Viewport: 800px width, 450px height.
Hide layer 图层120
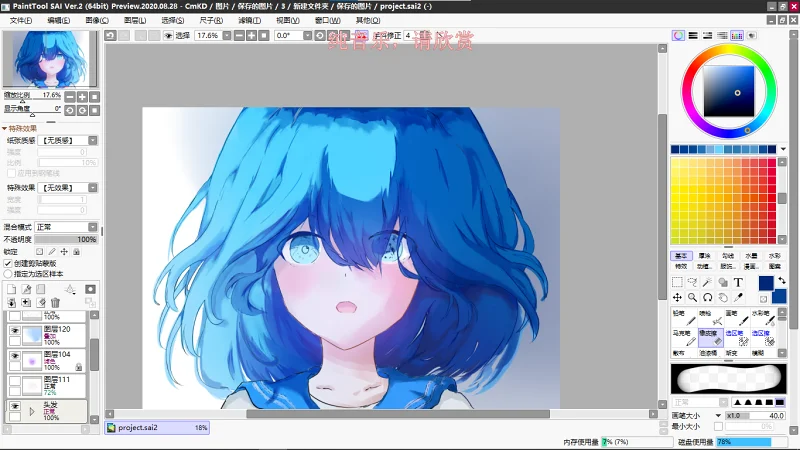tap(15, 331)
